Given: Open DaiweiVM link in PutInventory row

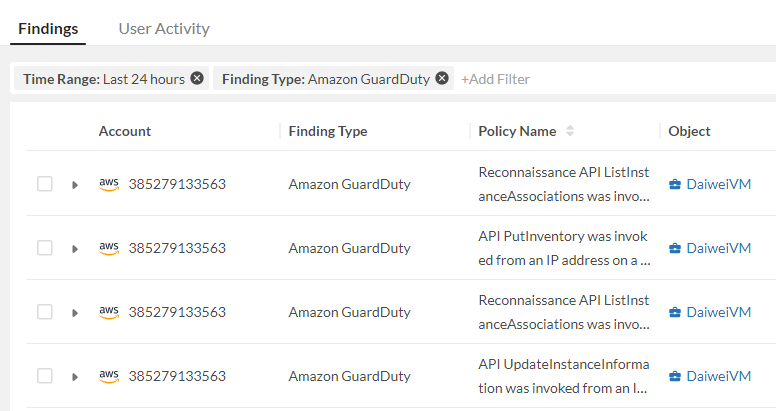Looking at the screenshot, I should tap(718, 248).
